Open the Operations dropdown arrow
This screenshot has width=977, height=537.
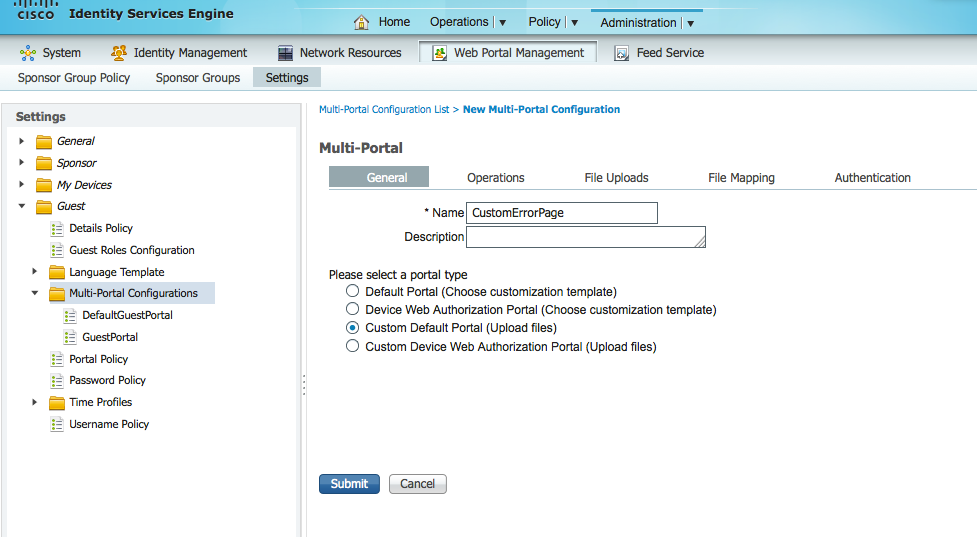click(x=502, y=23)
